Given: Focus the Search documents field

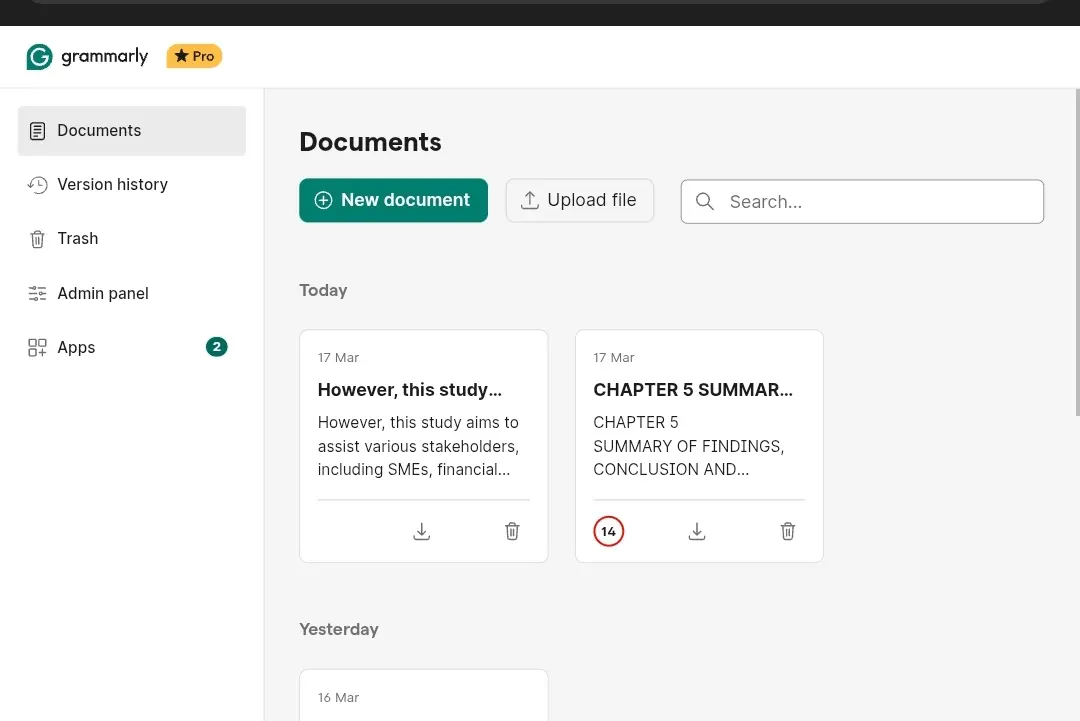Looking at the screenshot, I should click(x=862, y=202).
